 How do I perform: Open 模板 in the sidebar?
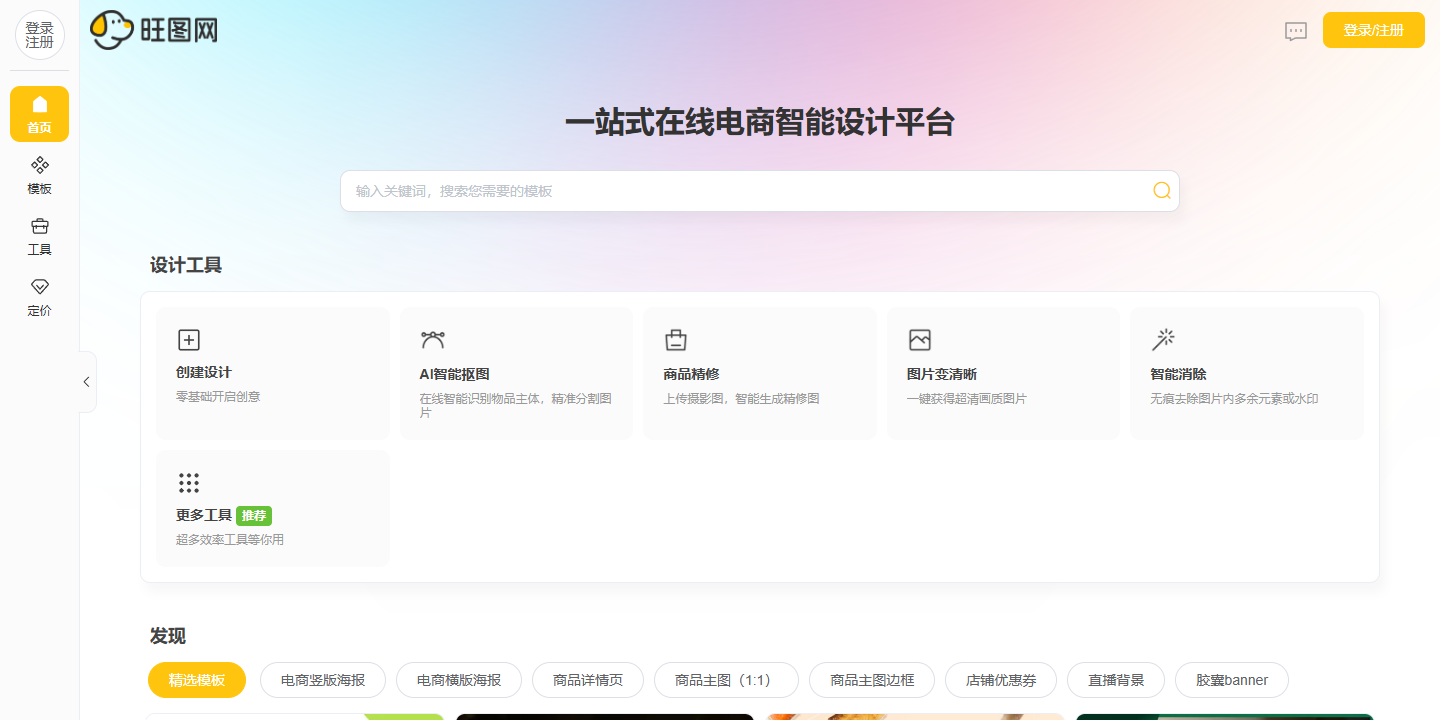coord(40,175)
